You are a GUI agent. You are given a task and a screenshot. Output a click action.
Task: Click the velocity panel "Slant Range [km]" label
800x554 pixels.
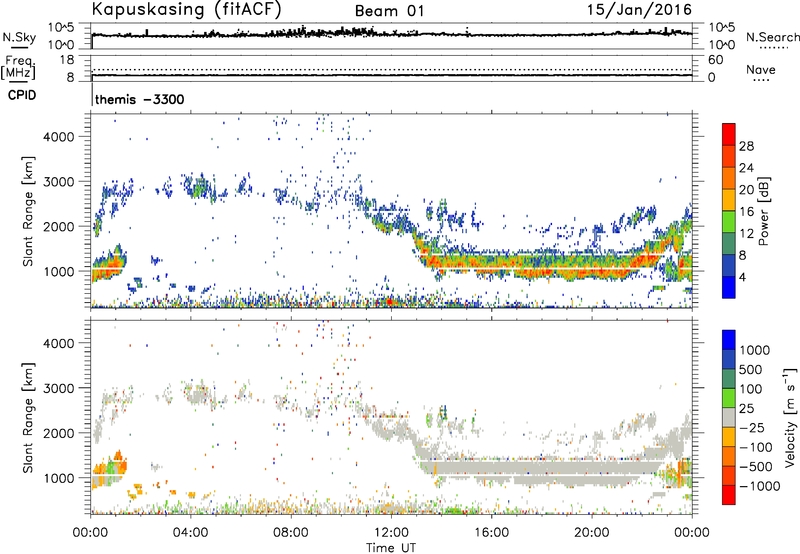pyautogui.click(x=28, y=418)
